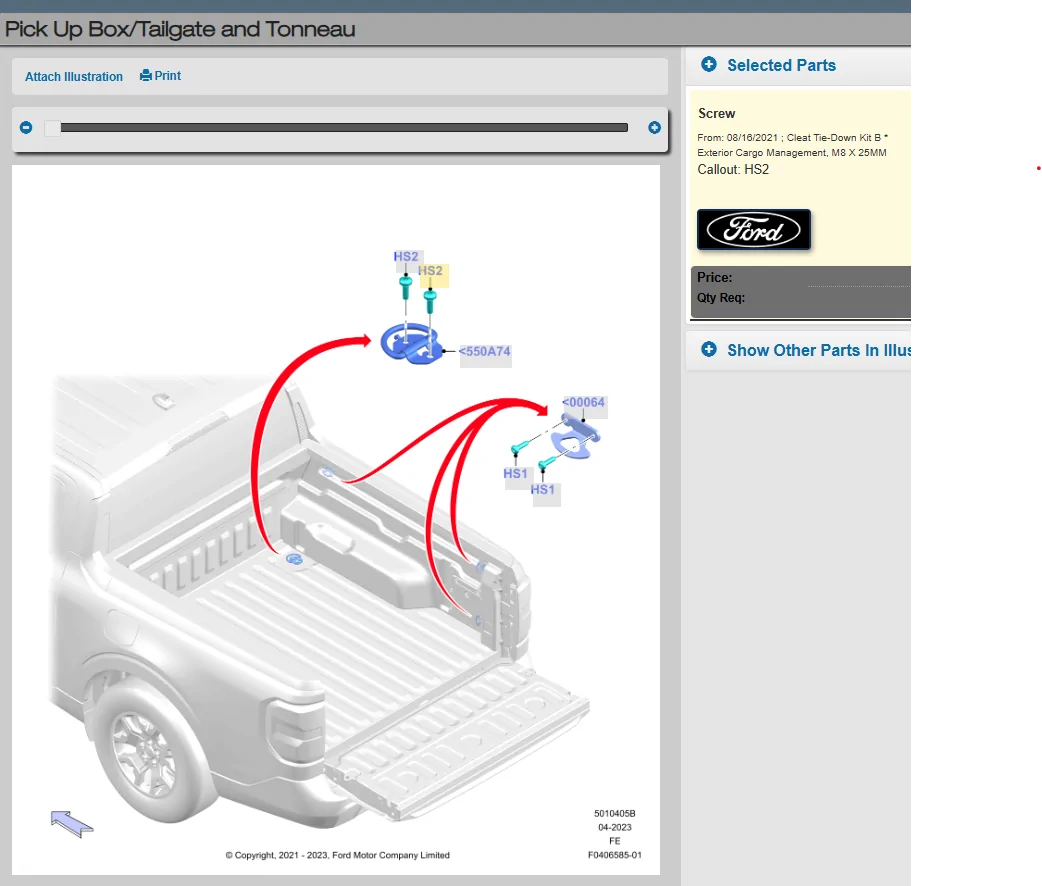This screenshot has height=886, width=1042.
Task: Click the zoom in plus icon
Action: click(654, 127)
